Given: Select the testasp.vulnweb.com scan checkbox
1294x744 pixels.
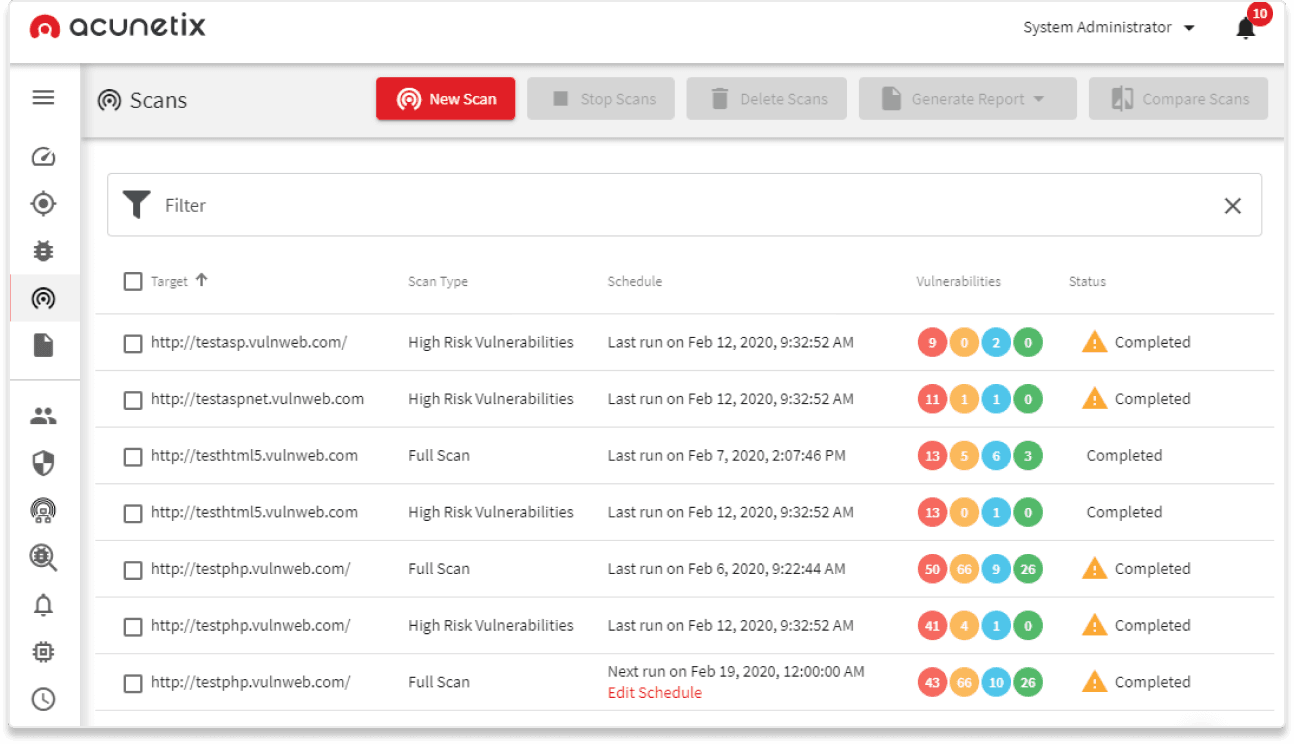Looking at the screenshot, I should (133, 343).
